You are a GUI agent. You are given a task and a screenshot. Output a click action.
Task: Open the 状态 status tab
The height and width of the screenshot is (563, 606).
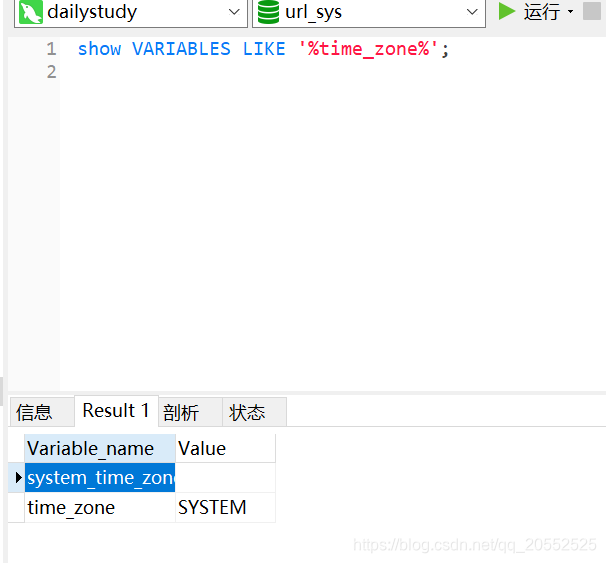(255, 412)
